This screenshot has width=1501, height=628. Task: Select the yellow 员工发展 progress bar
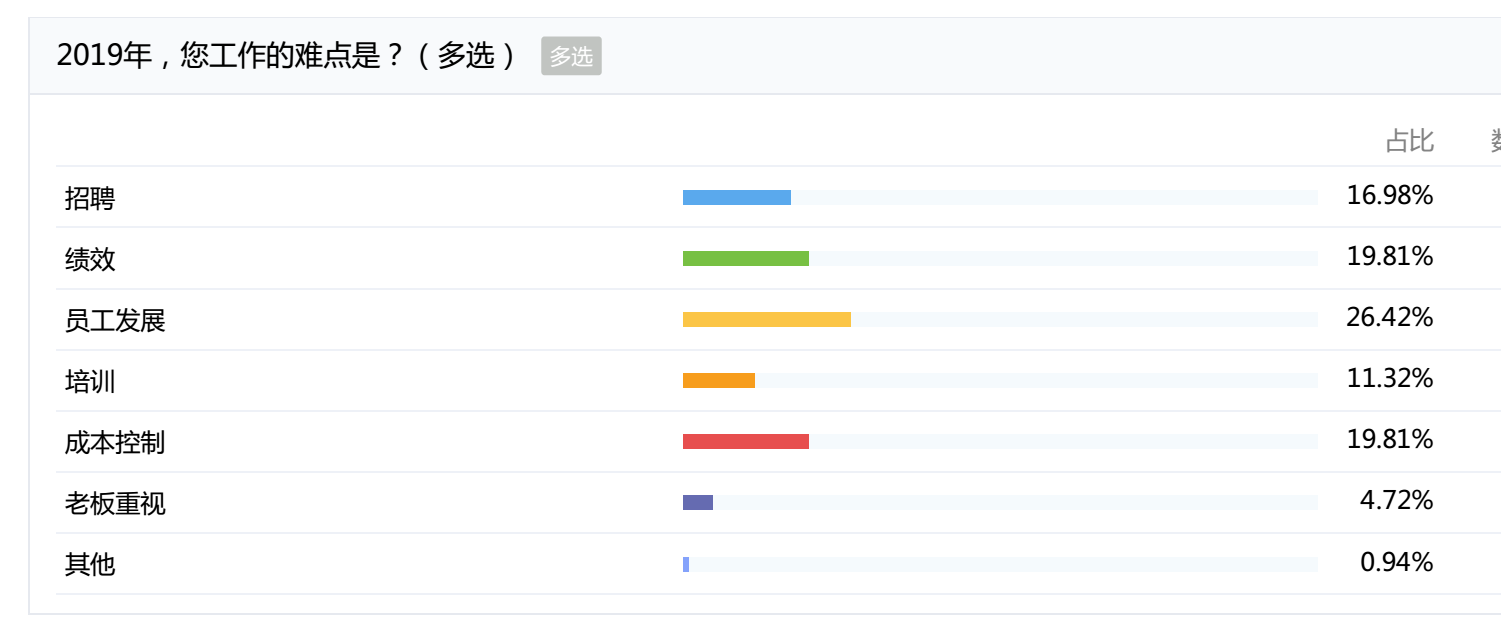(767, 320)
